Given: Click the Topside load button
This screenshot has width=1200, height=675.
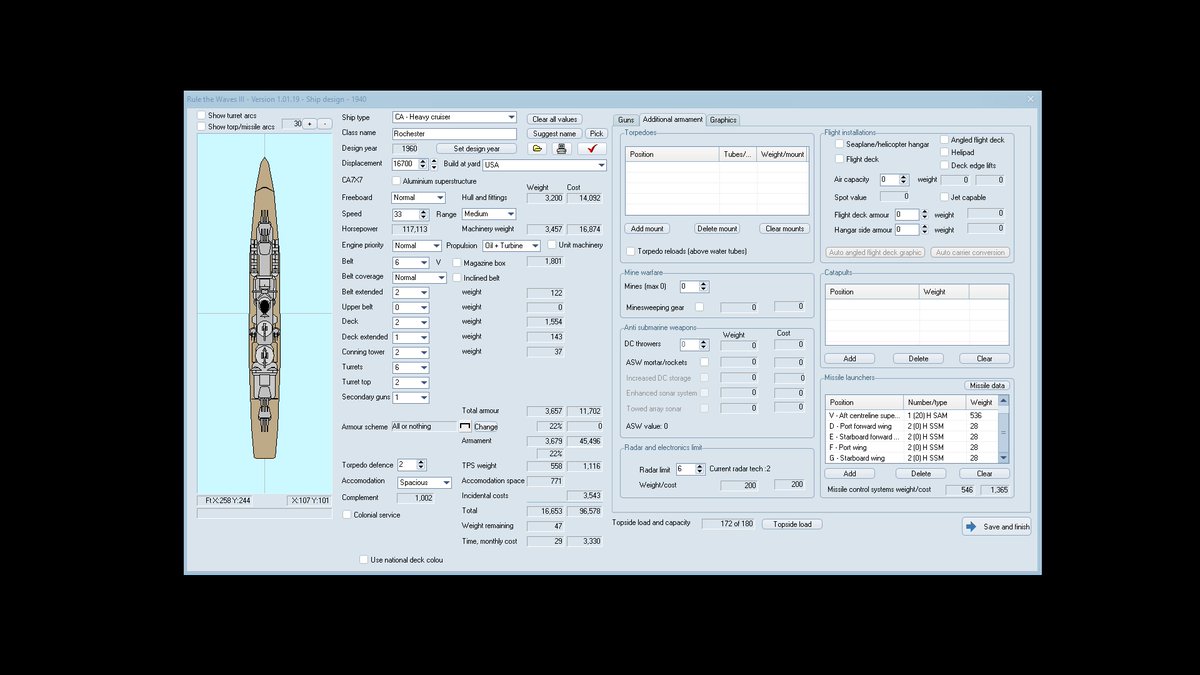Looking at the screenshot, I should (792, 524).
